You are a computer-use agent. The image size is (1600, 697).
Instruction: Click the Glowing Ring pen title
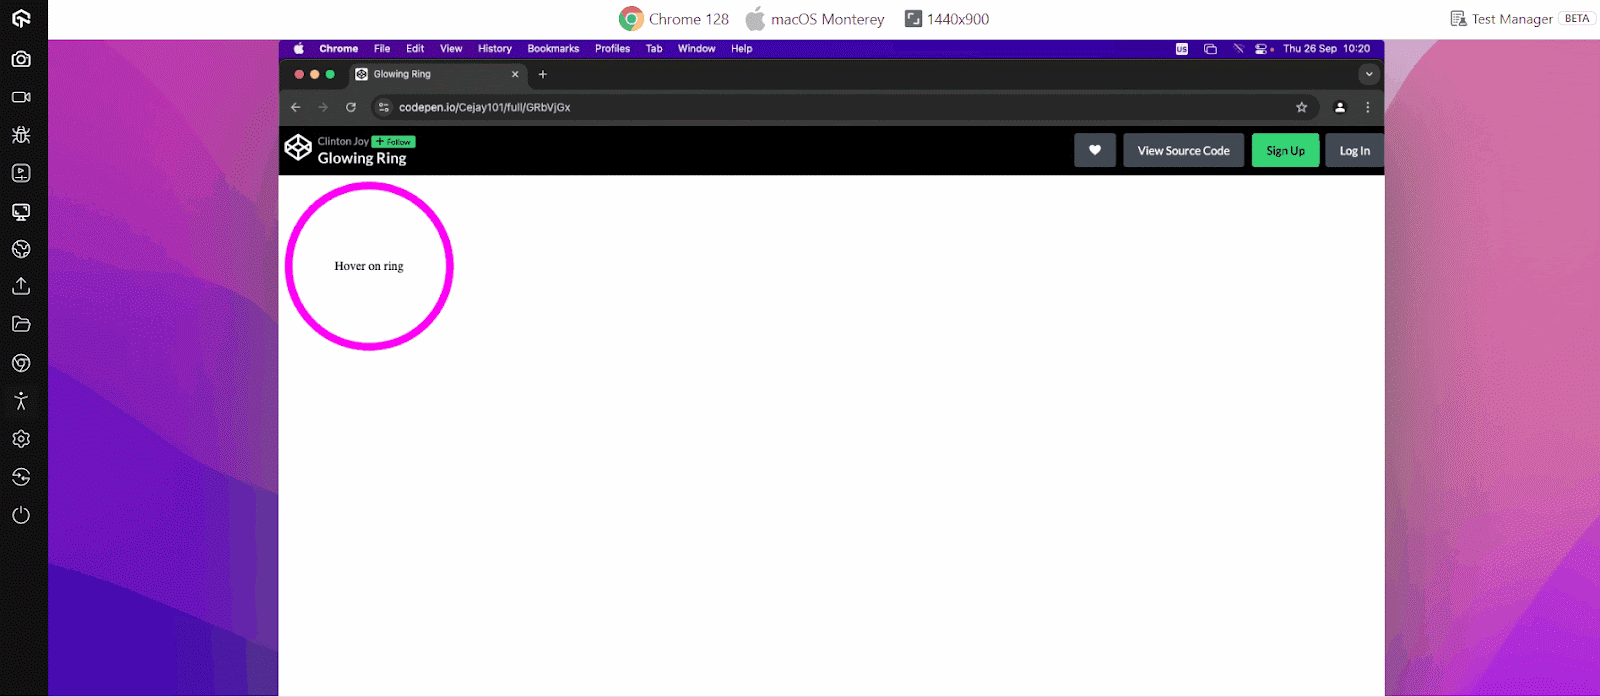coord(362,158)
